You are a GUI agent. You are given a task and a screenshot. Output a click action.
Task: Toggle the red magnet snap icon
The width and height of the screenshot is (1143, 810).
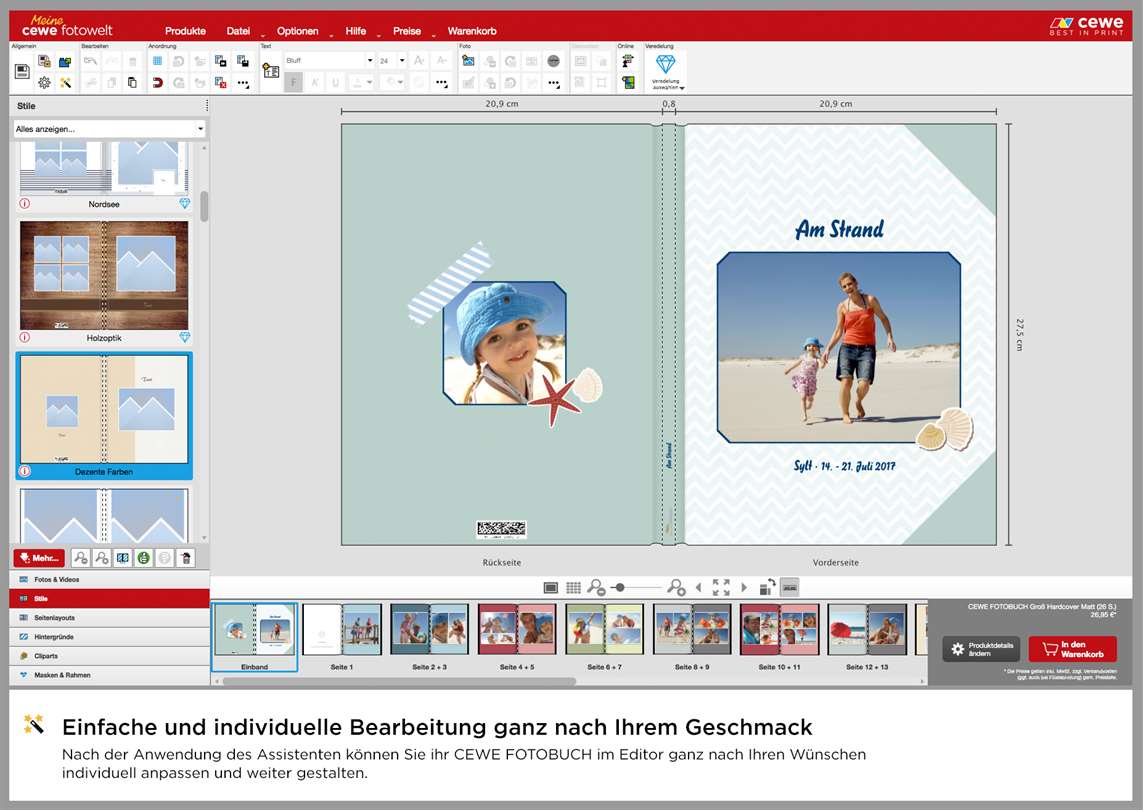(x=157, y=82)
